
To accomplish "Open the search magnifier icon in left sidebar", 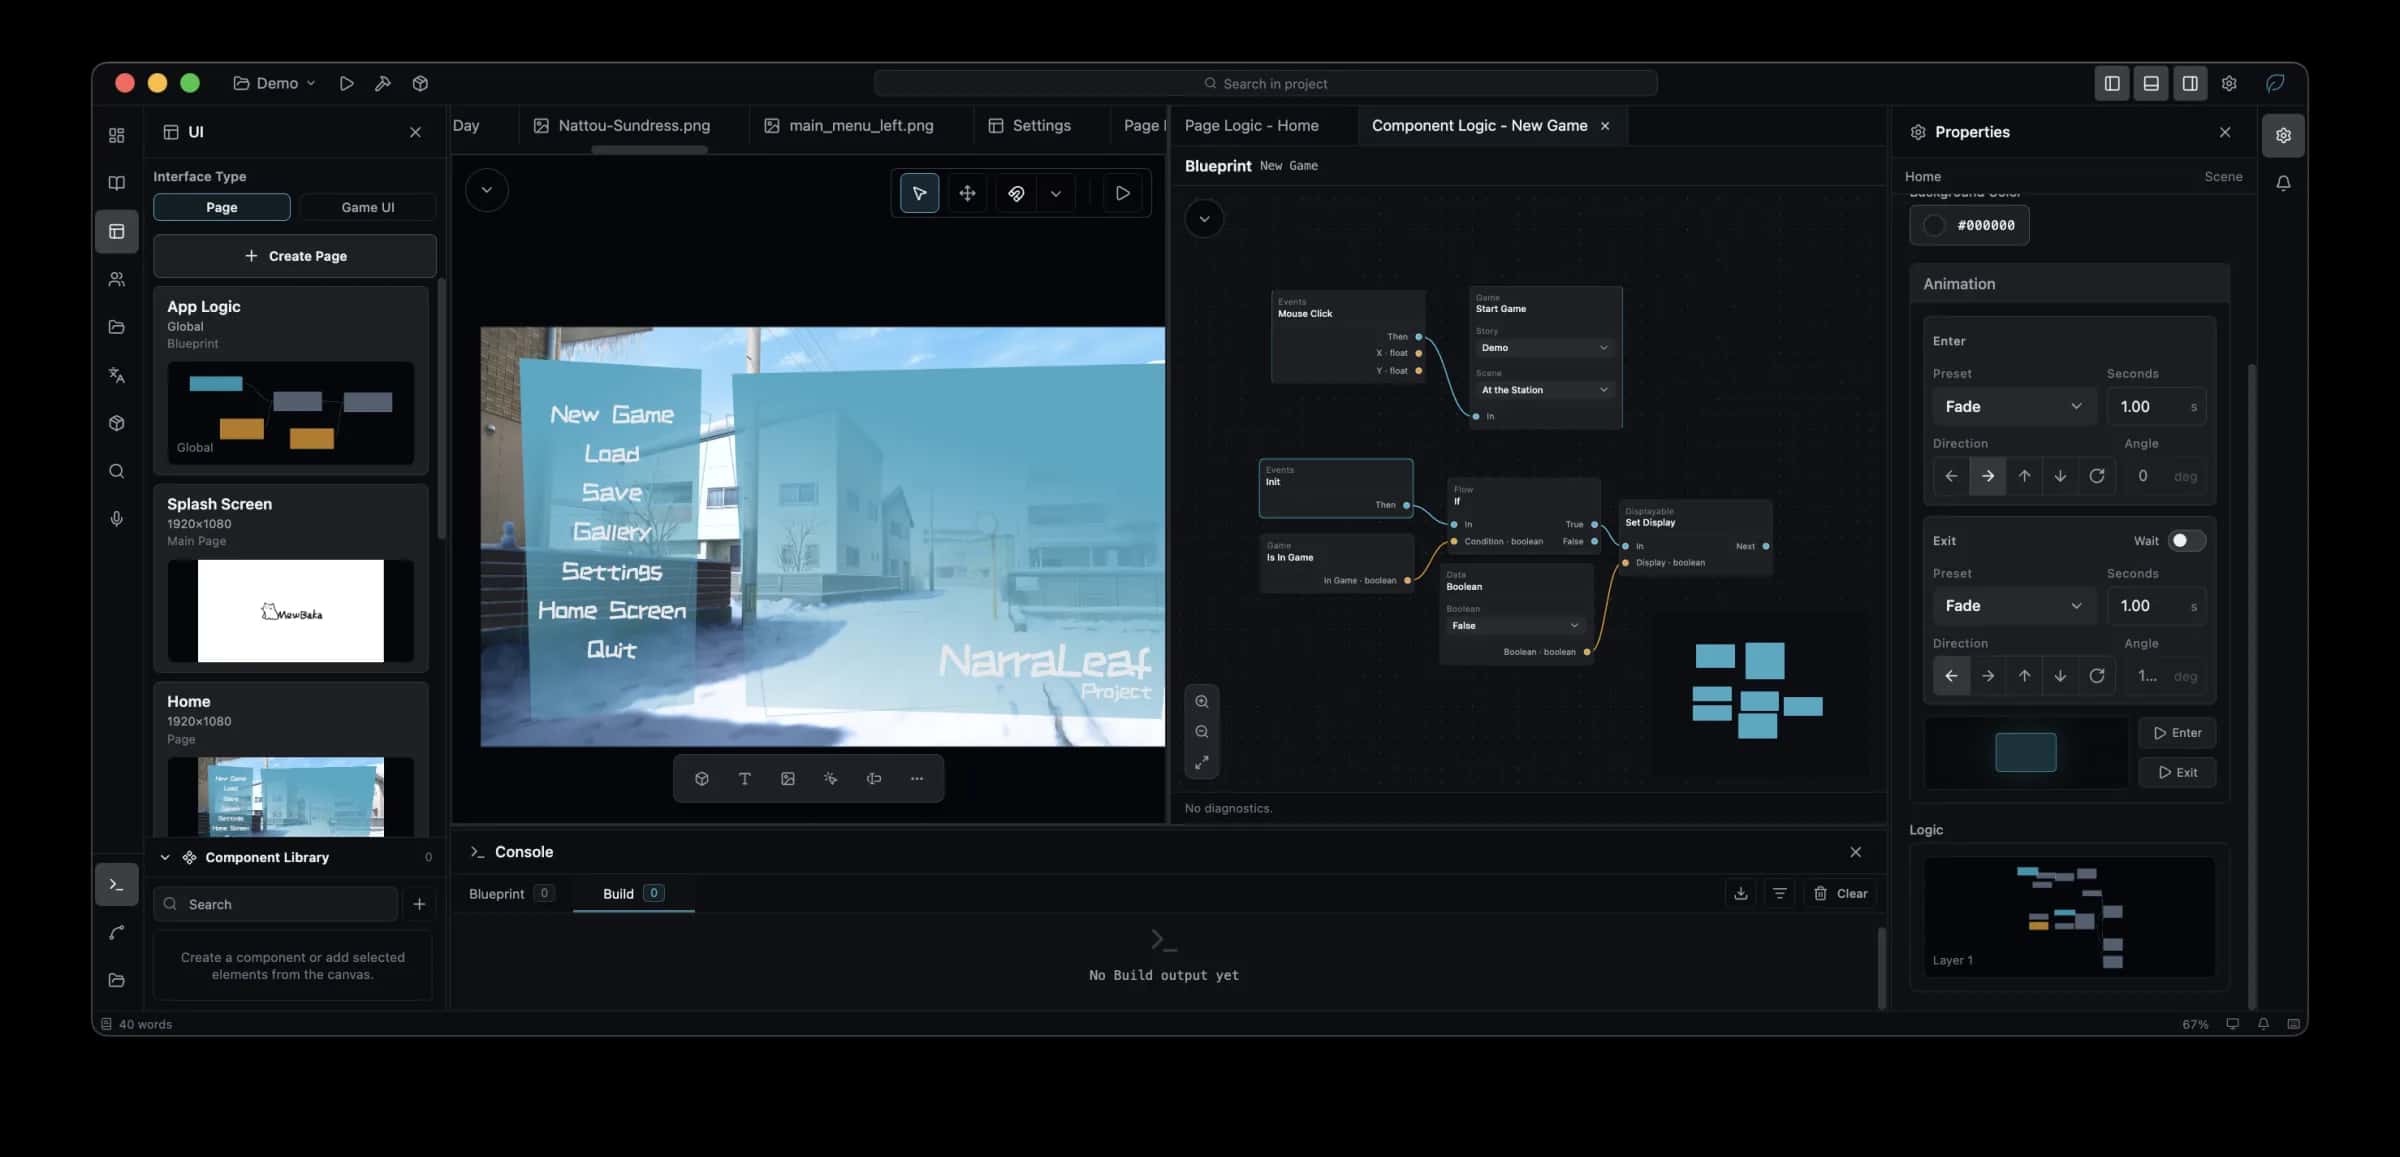I will point(117,471).
